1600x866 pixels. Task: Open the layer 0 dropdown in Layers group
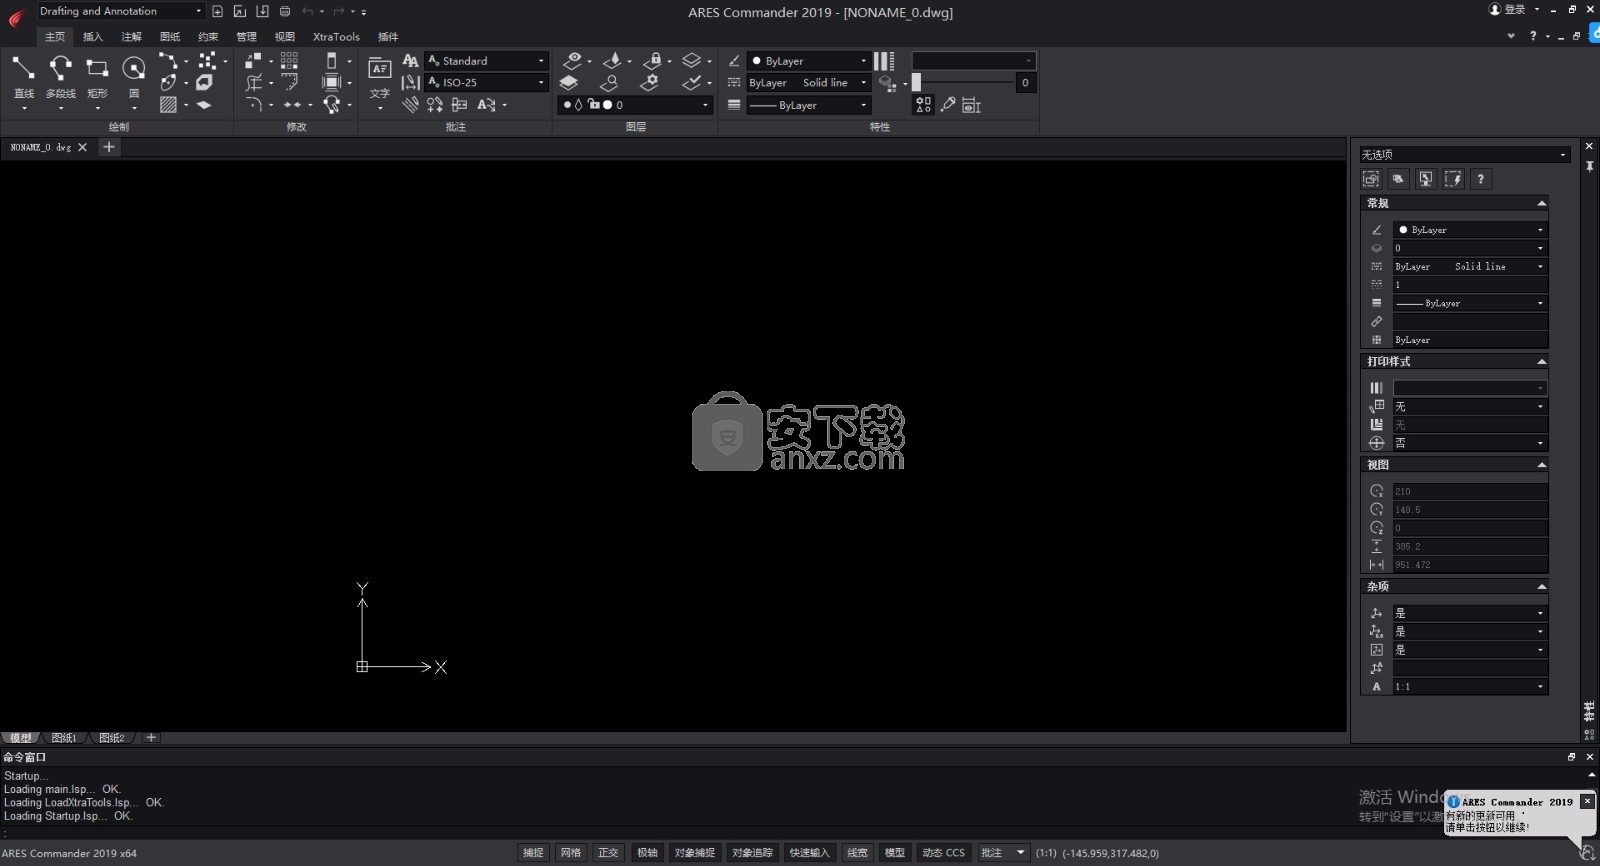tap(635, 105)
